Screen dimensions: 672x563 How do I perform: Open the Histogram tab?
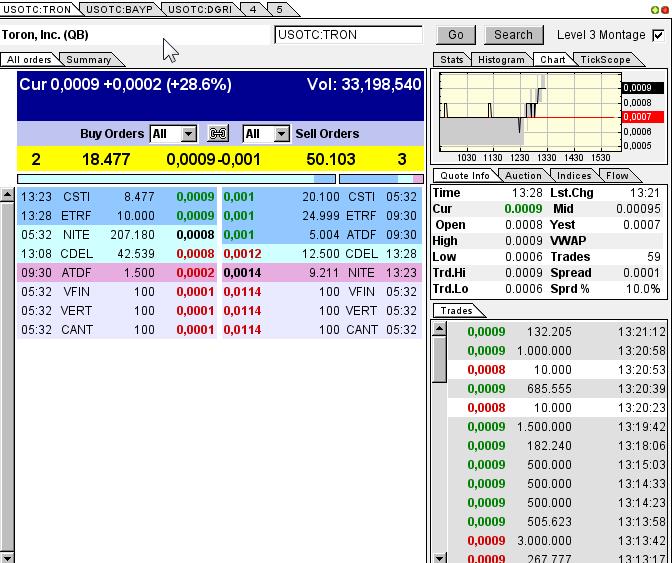click(501, 60)
